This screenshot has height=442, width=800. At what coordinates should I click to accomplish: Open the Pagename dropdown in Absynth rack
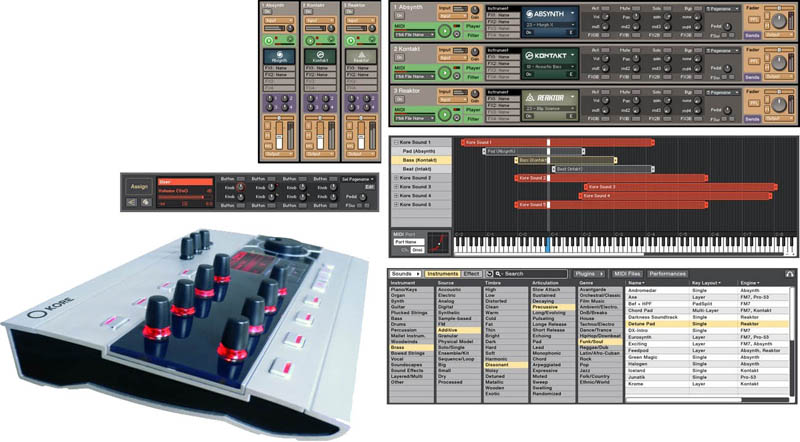(x=722, y=9)
